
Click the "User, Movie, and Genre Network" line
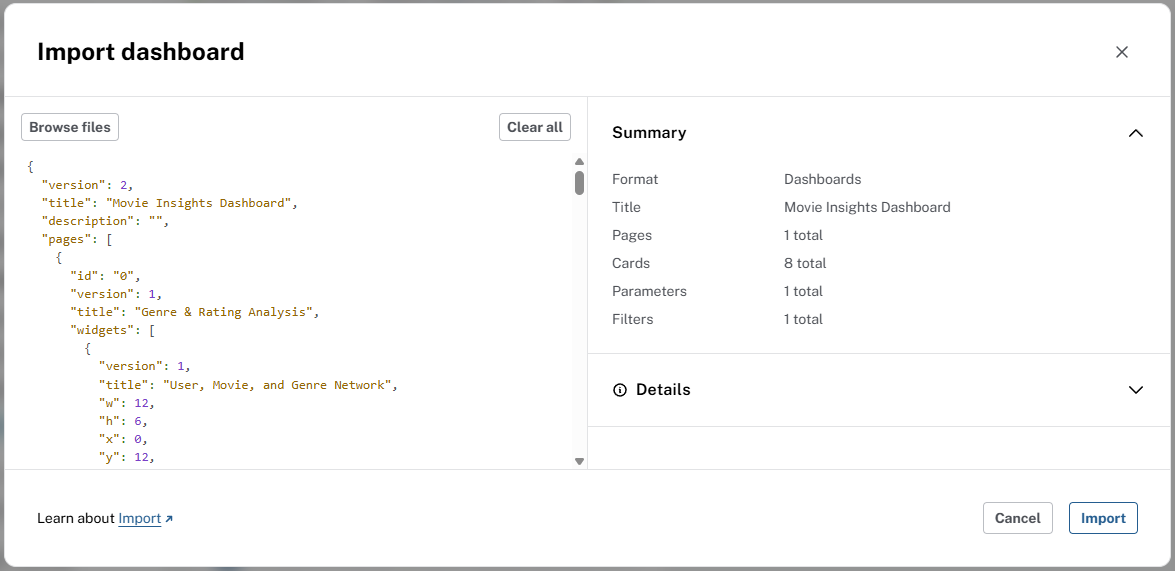(247, 385)
